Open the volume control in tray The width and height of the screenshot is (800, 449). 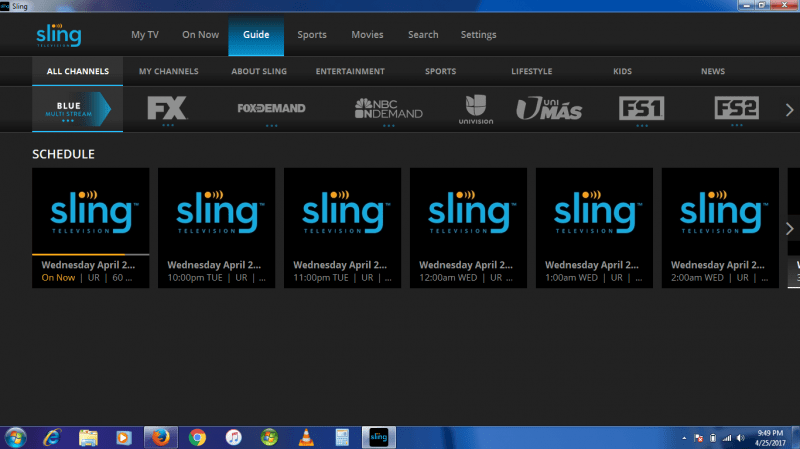pyautogui.click(x=741, y=438)
